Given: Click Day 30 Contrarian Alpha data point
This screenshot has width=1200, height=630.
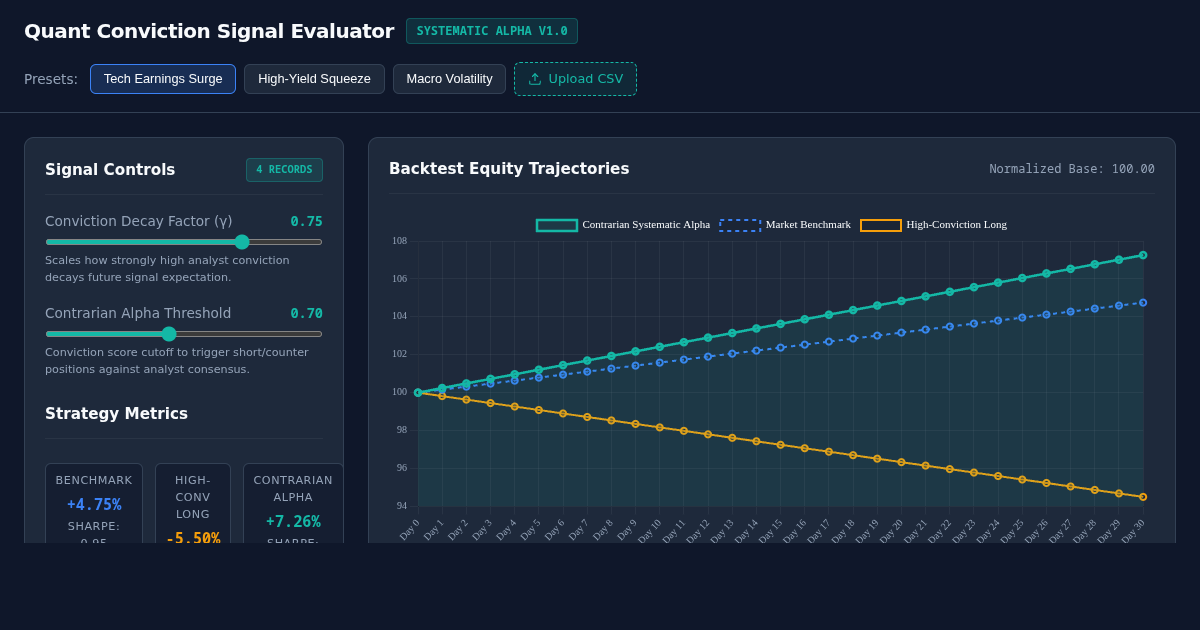Looking at the screenshot, I should pyautogui.click(x=1143, y=255).
